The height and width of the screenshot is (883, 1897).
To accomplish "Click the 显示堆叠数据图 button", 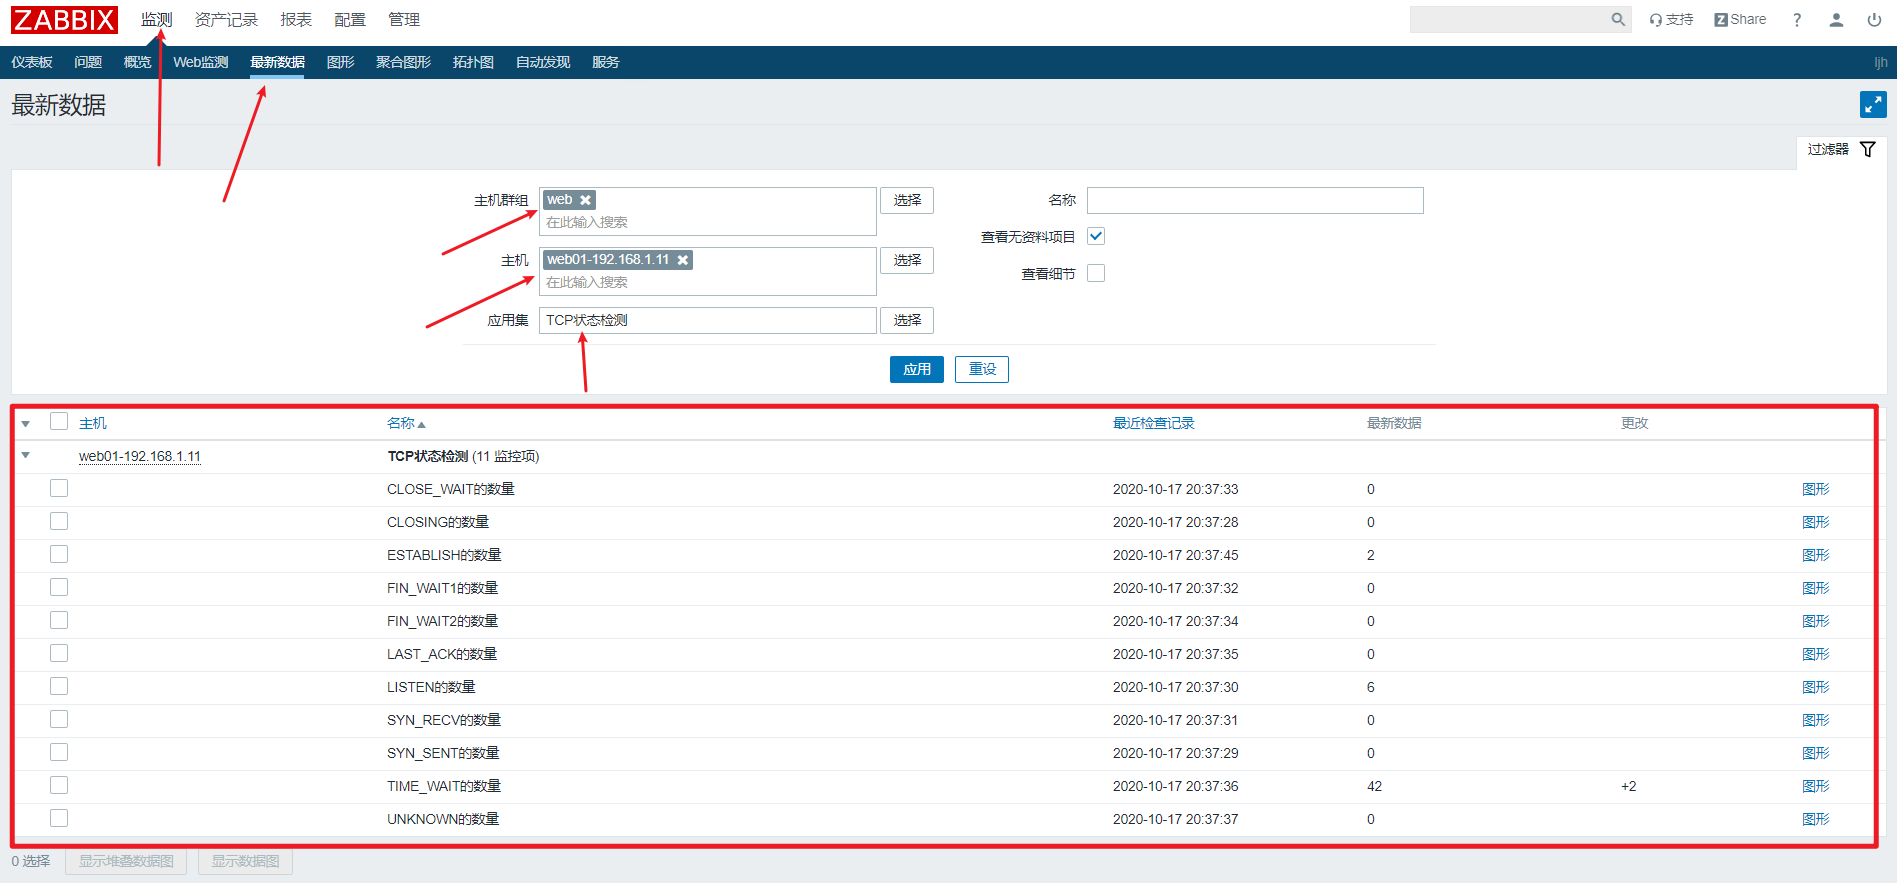I will [x=126, y=861].
